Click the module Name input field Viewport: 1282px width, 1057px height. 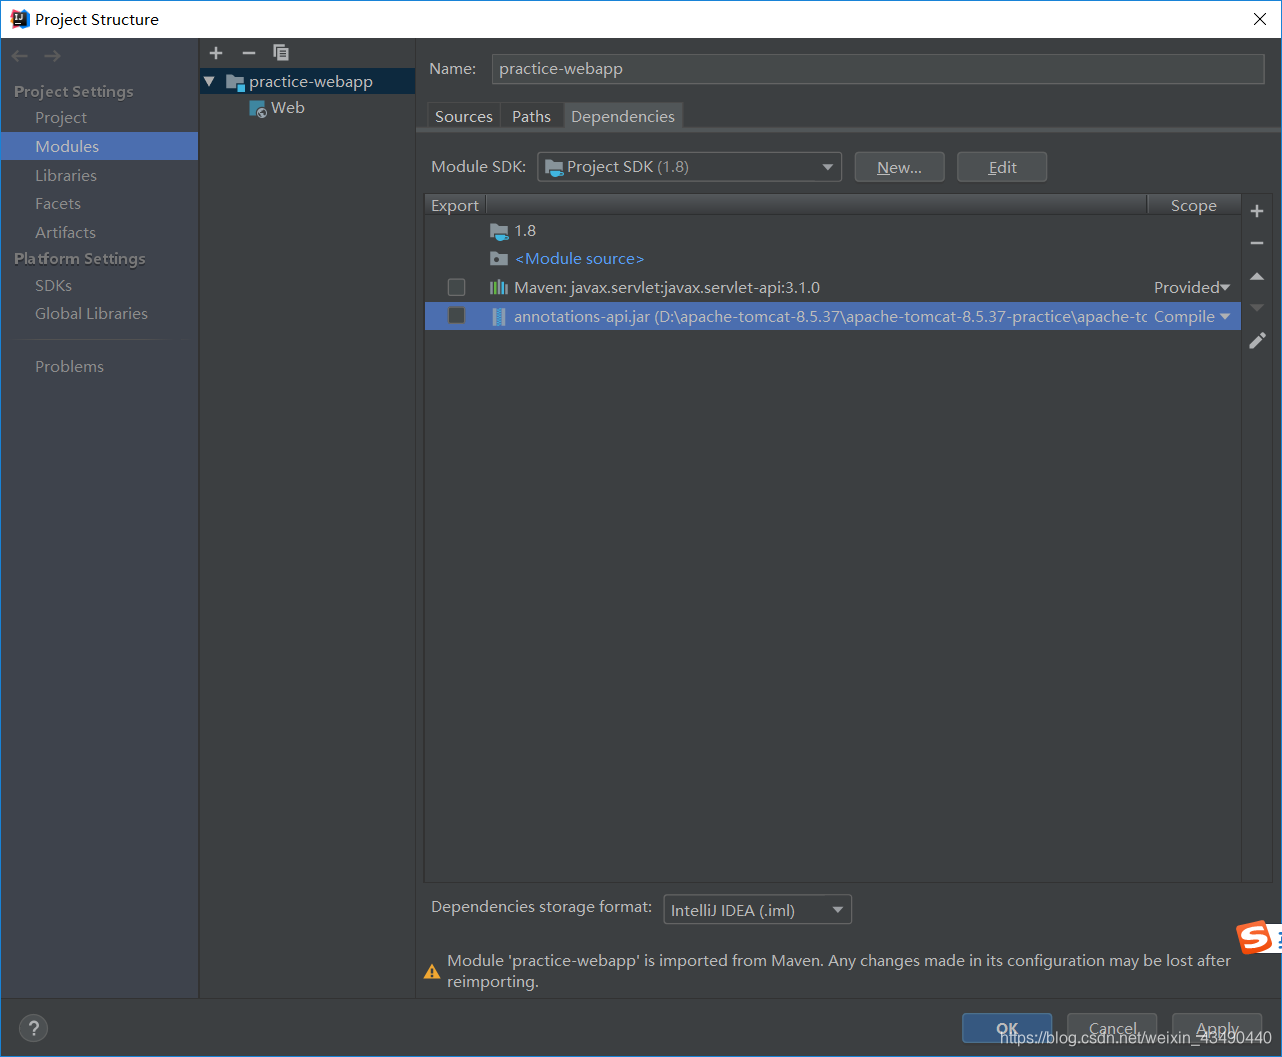pos(878,69)
